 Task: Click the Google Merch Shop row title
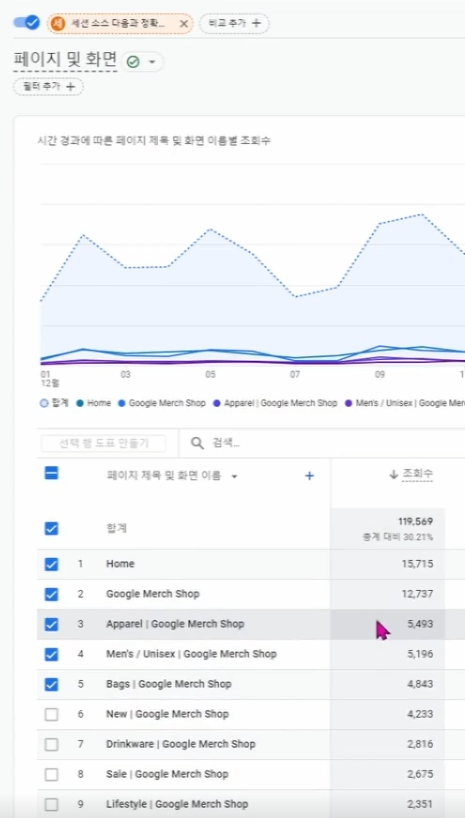tap(152, 594)
